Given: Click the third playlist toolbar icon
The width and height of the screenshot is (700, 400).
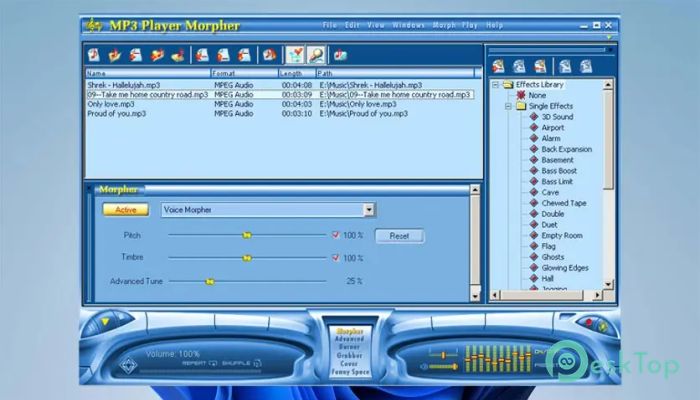Looking at the screenshot, I should pos(136,55).
